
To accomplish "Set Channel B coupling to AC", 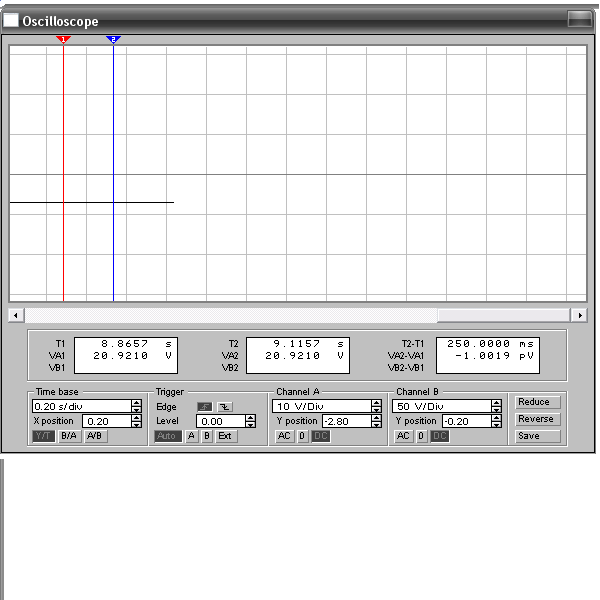I will click(x=404, y=436).
